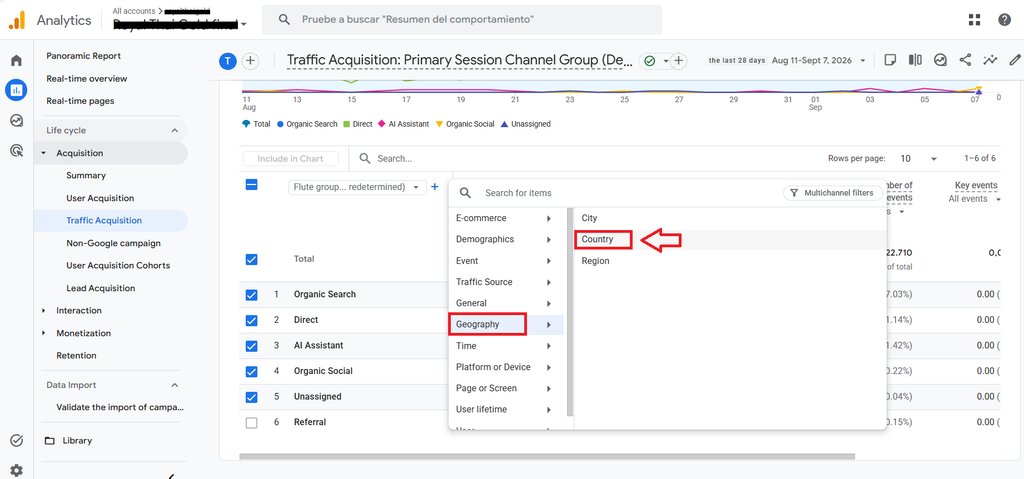1024x479 pixels.
Task: Click the Direct green legend marker
Action: point(347,124)
